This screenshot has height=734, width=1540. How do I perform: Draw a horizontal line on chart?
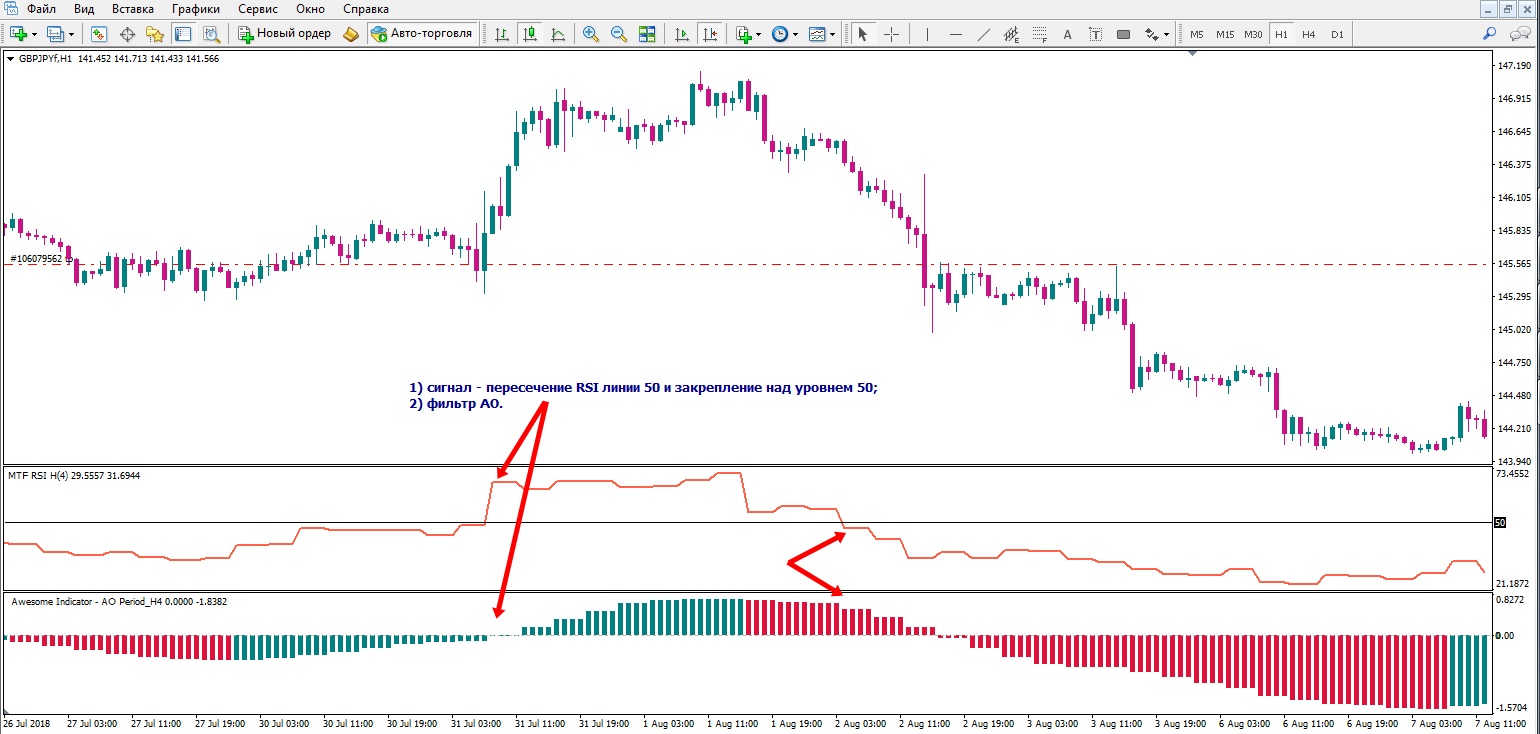tap(956, 34)
